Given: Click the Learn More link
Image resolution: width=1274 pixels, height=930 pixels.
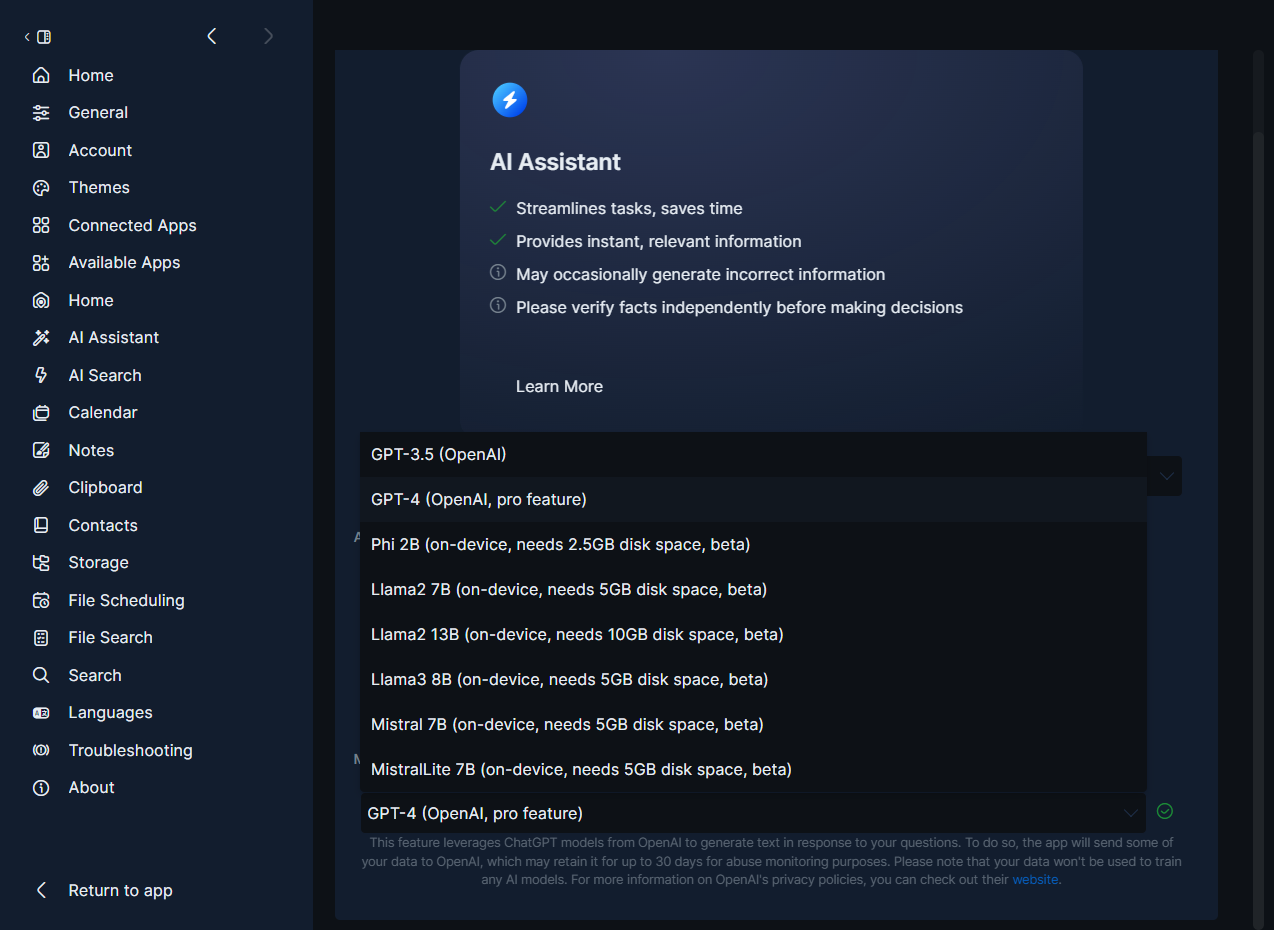Looking at the screenshot, I should click(x=559, y=386).
